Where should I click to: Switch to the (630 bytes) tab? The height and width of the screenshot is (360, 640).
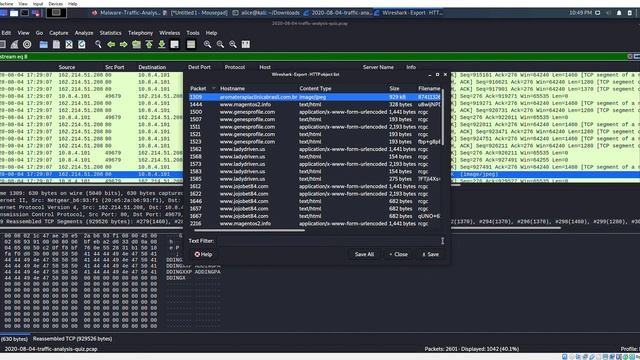pos(15,339)
